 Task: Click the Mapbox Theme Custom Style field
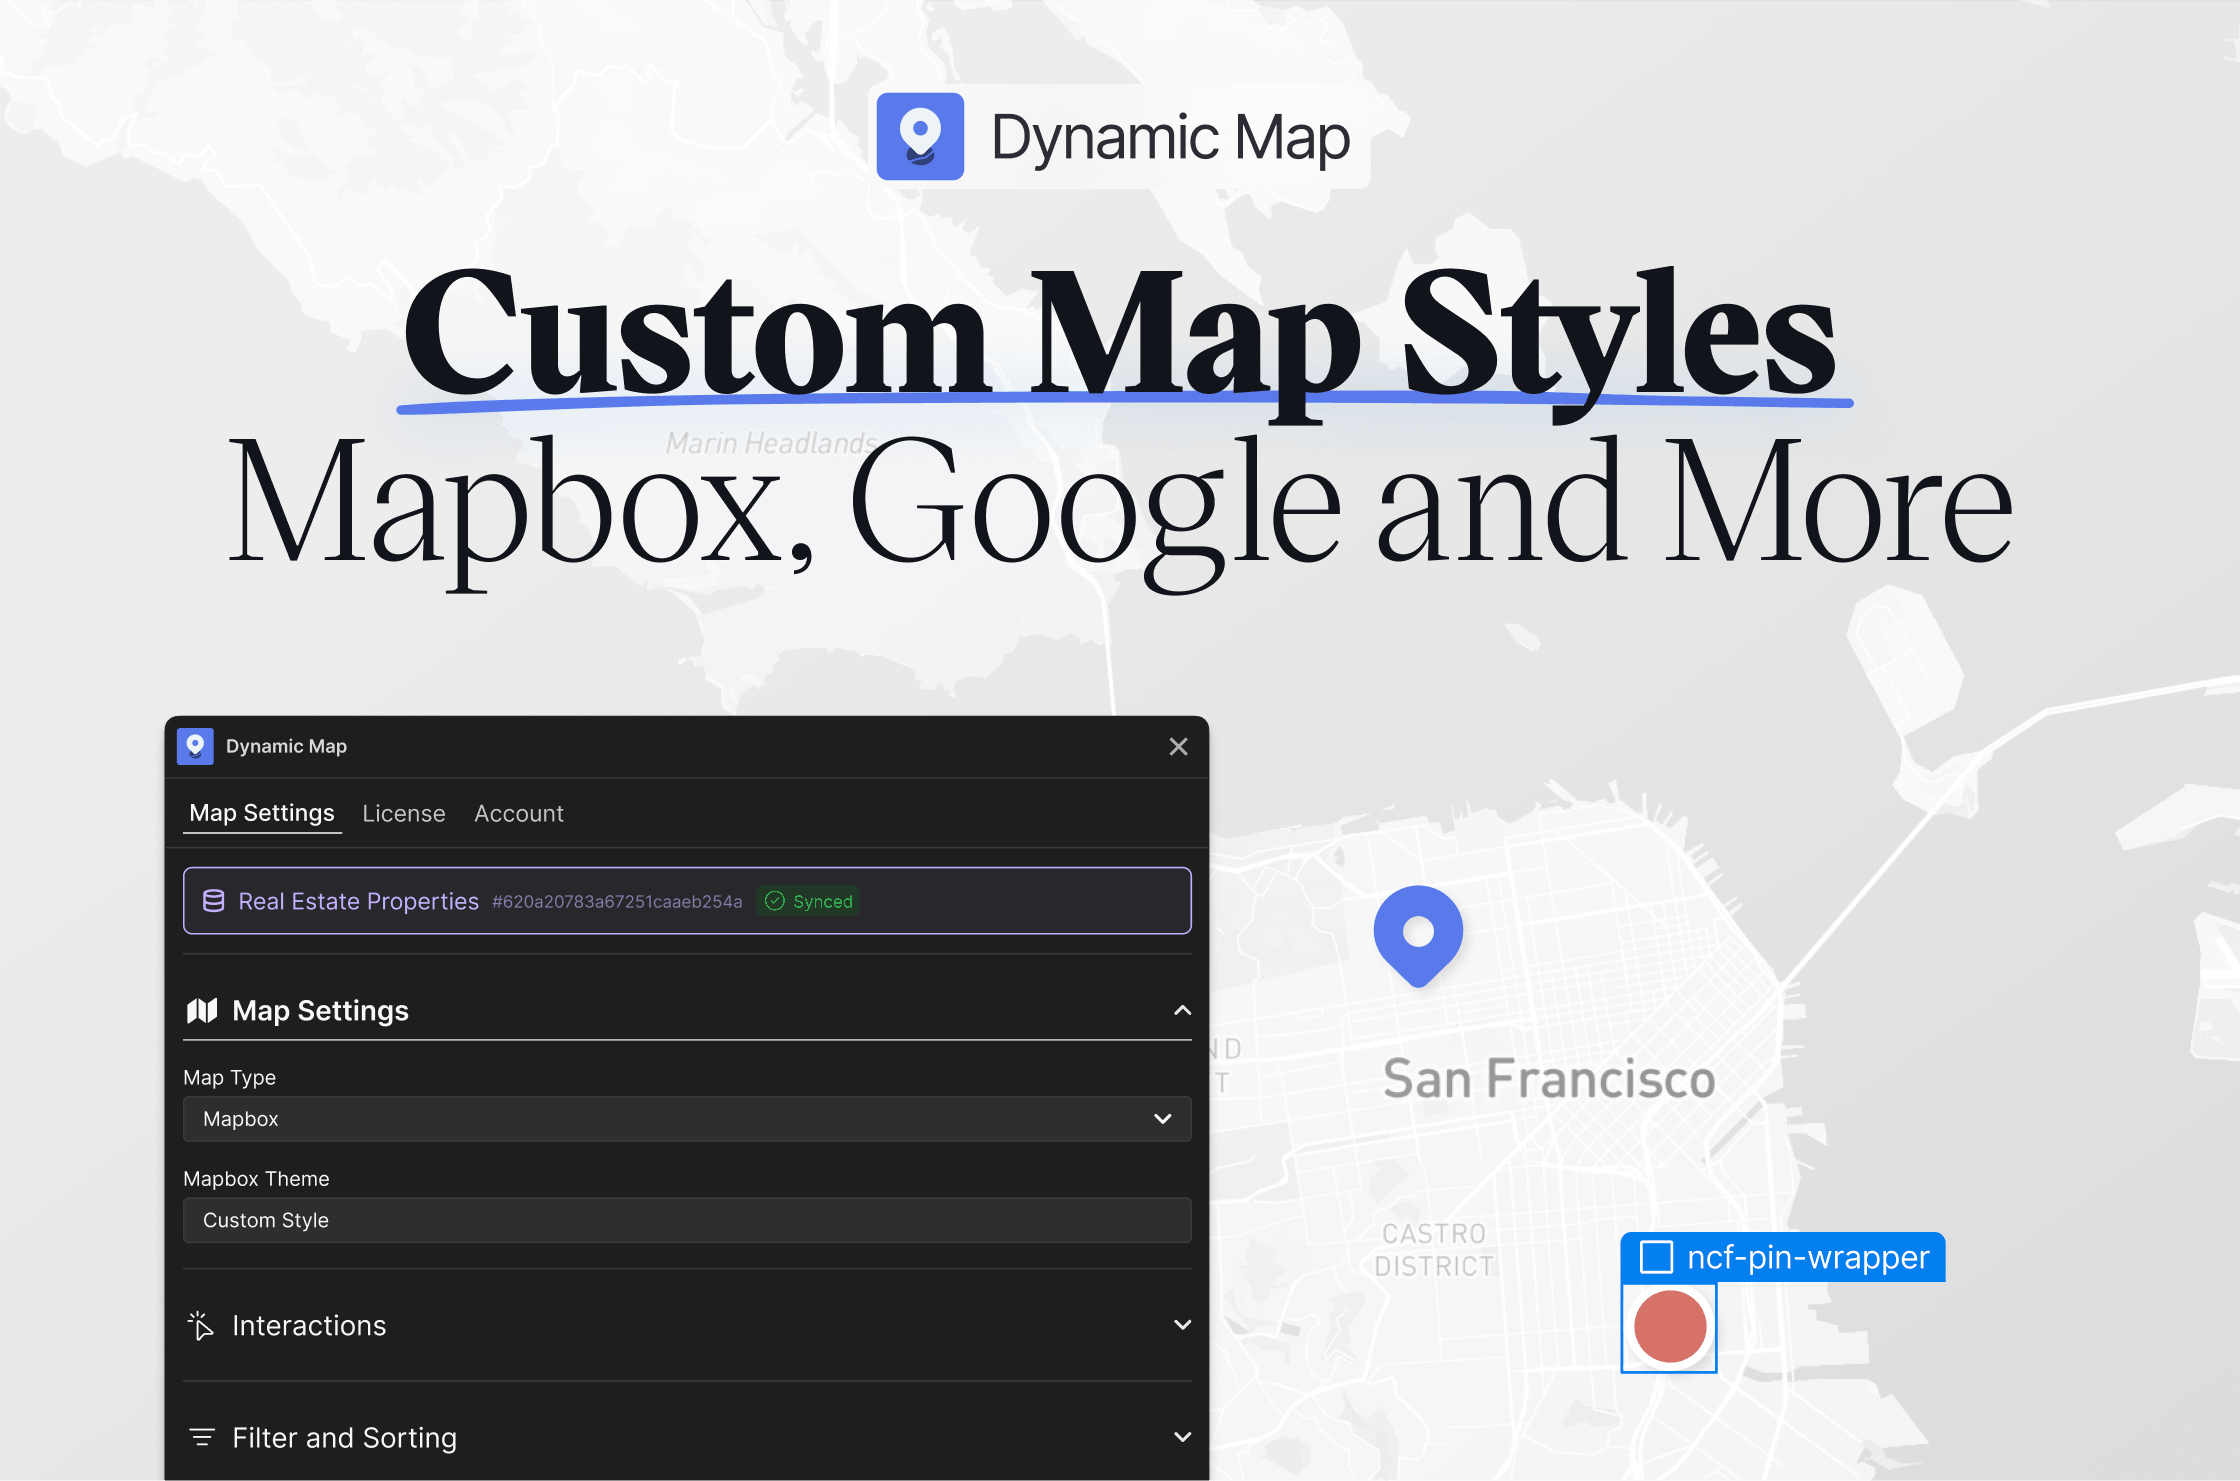[x=687, y=1220]
